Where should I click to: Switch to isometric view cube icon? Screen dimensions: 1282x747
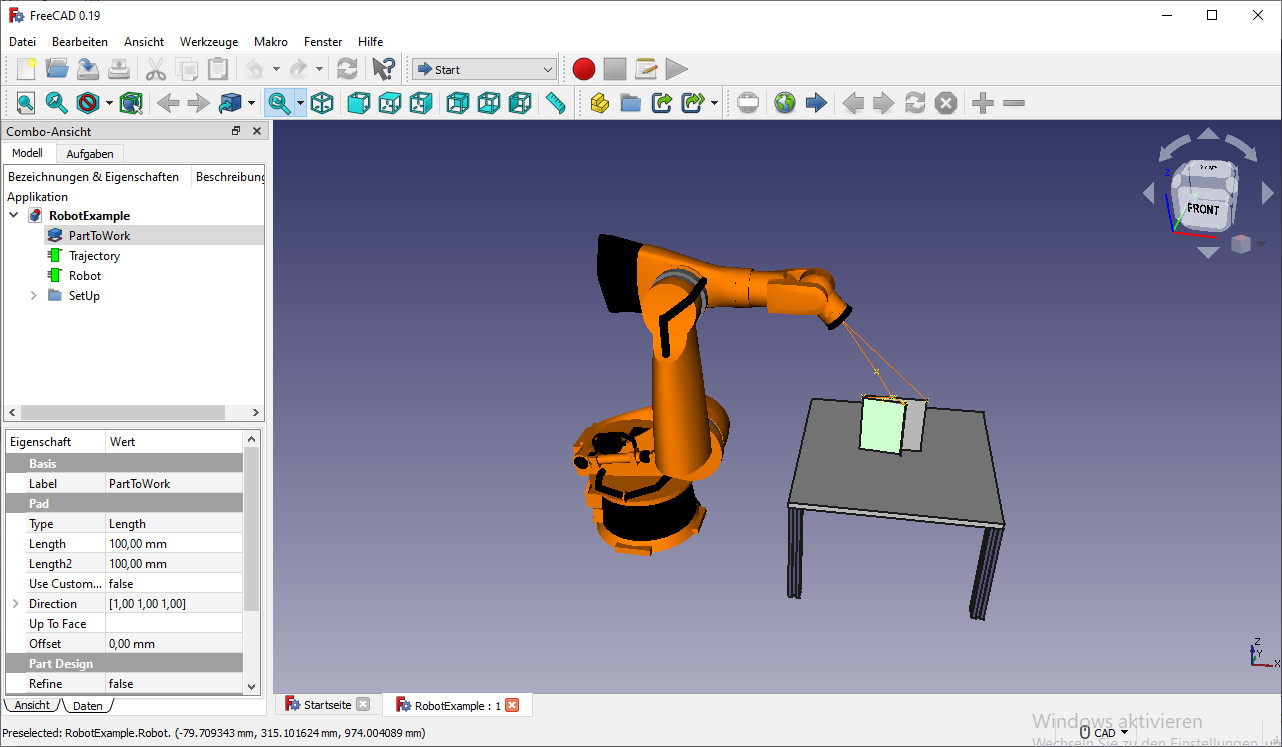click(322, 103)
